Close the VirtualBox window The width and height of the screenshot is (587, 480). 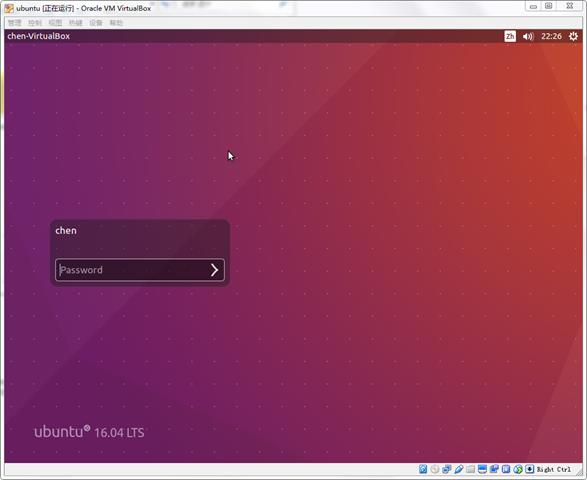[570, 6]
